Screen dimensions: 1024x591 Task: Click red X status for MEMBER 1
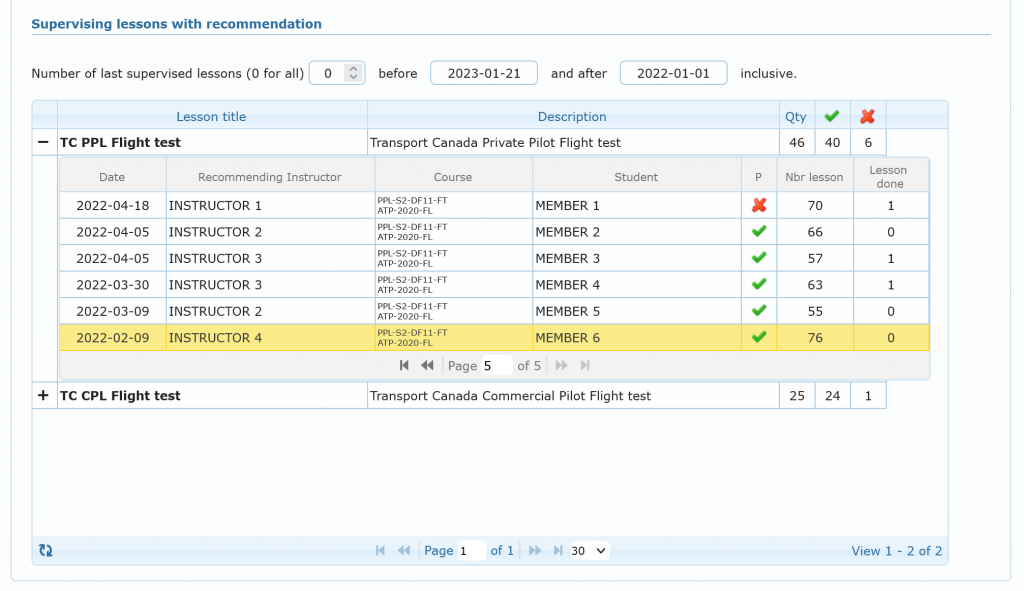(x=758, y=206)
